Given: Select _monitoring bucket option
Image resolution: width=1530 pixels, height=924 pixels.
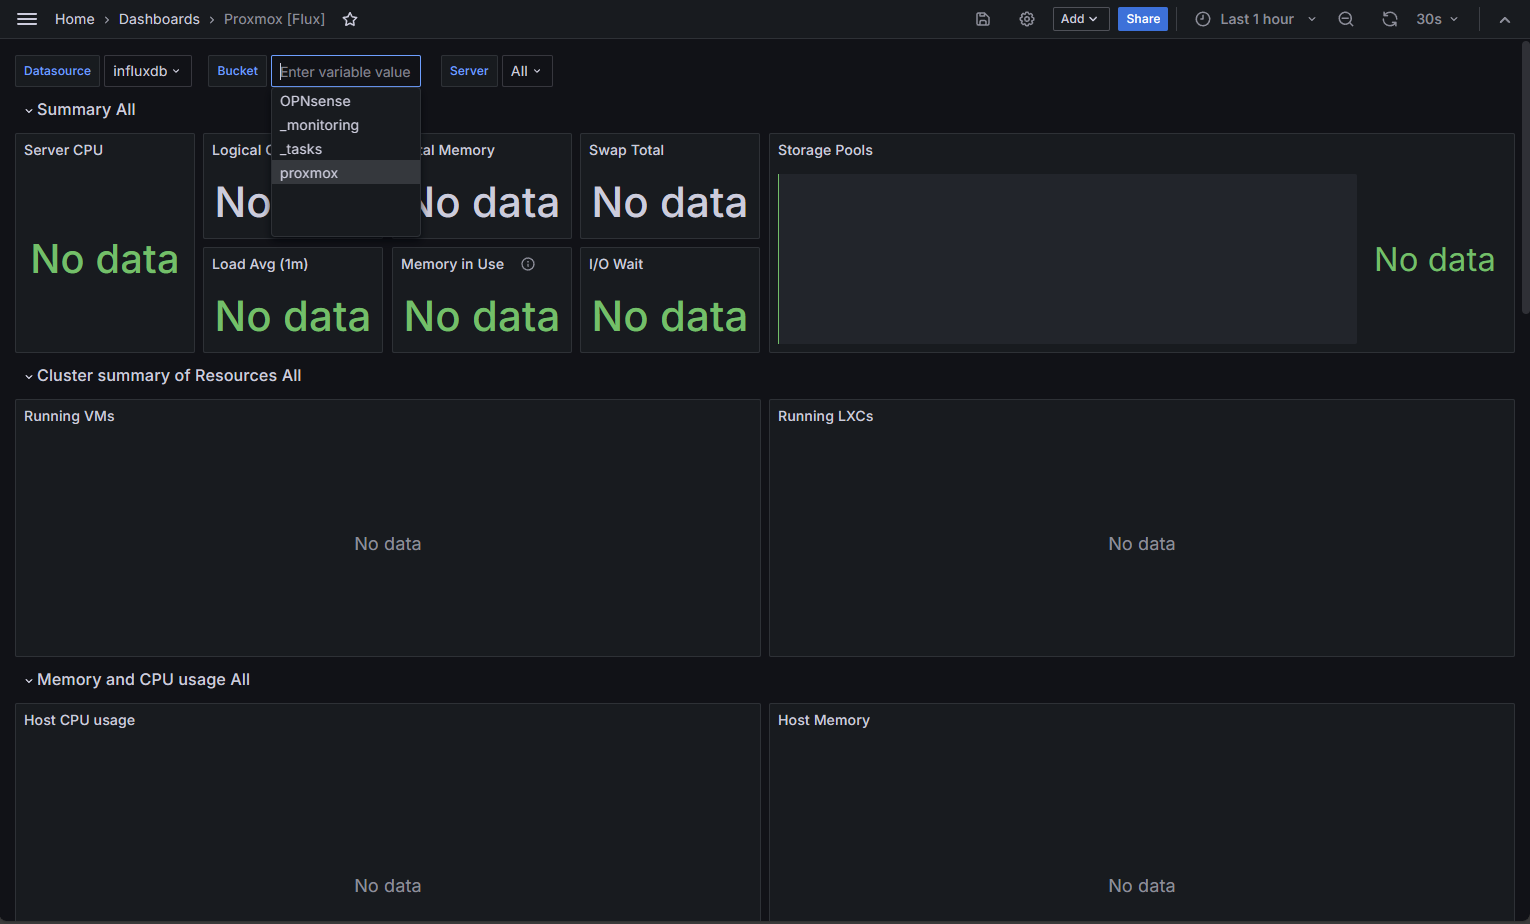Looking at the screenshot, I should pos(345,125).
